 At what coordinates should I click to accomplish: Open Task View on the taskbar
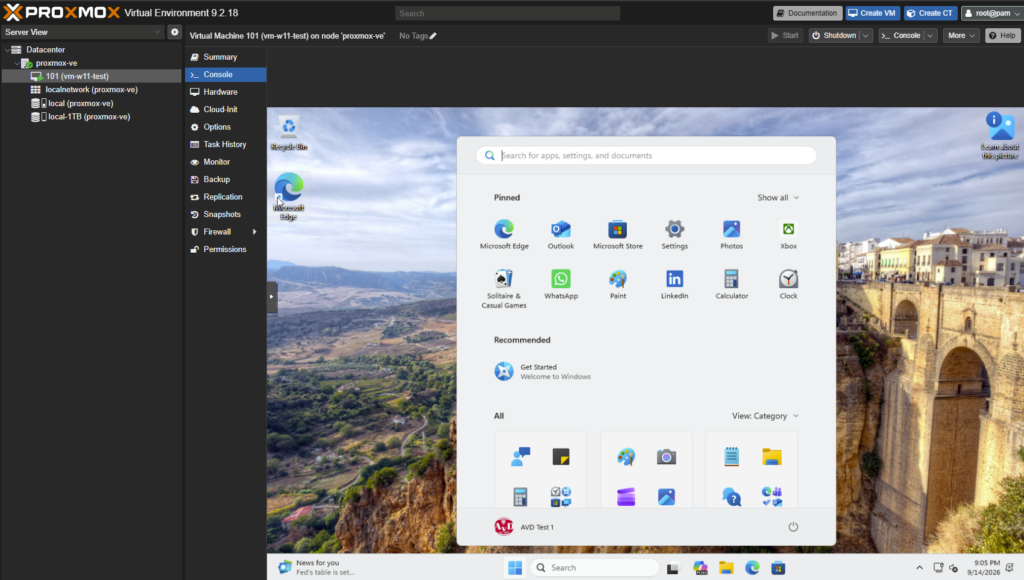pyautogui.click(x=672, y=568)
